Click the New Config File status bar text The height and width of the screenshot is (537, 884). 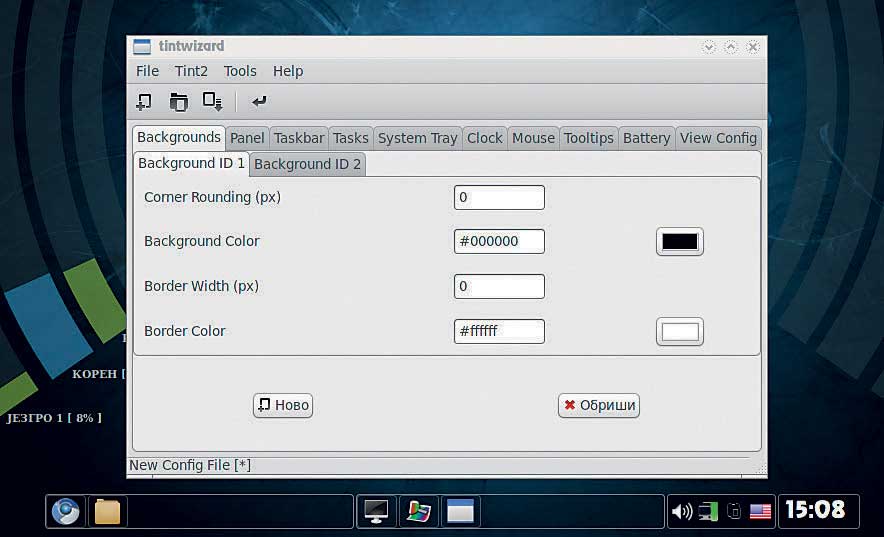tap(190, 465)
